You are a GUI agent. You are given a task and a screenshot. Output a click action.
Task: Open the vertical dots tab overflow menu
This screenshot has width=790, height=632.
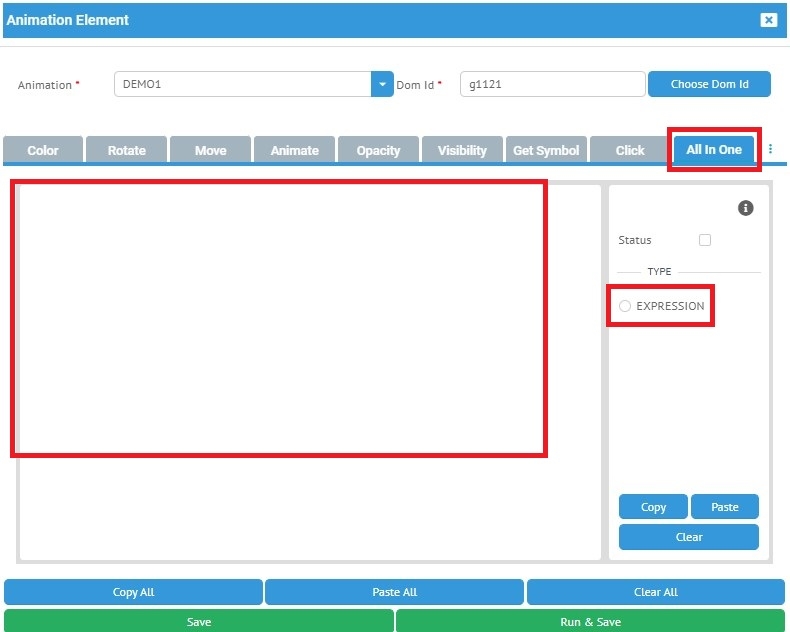(770, 149)
